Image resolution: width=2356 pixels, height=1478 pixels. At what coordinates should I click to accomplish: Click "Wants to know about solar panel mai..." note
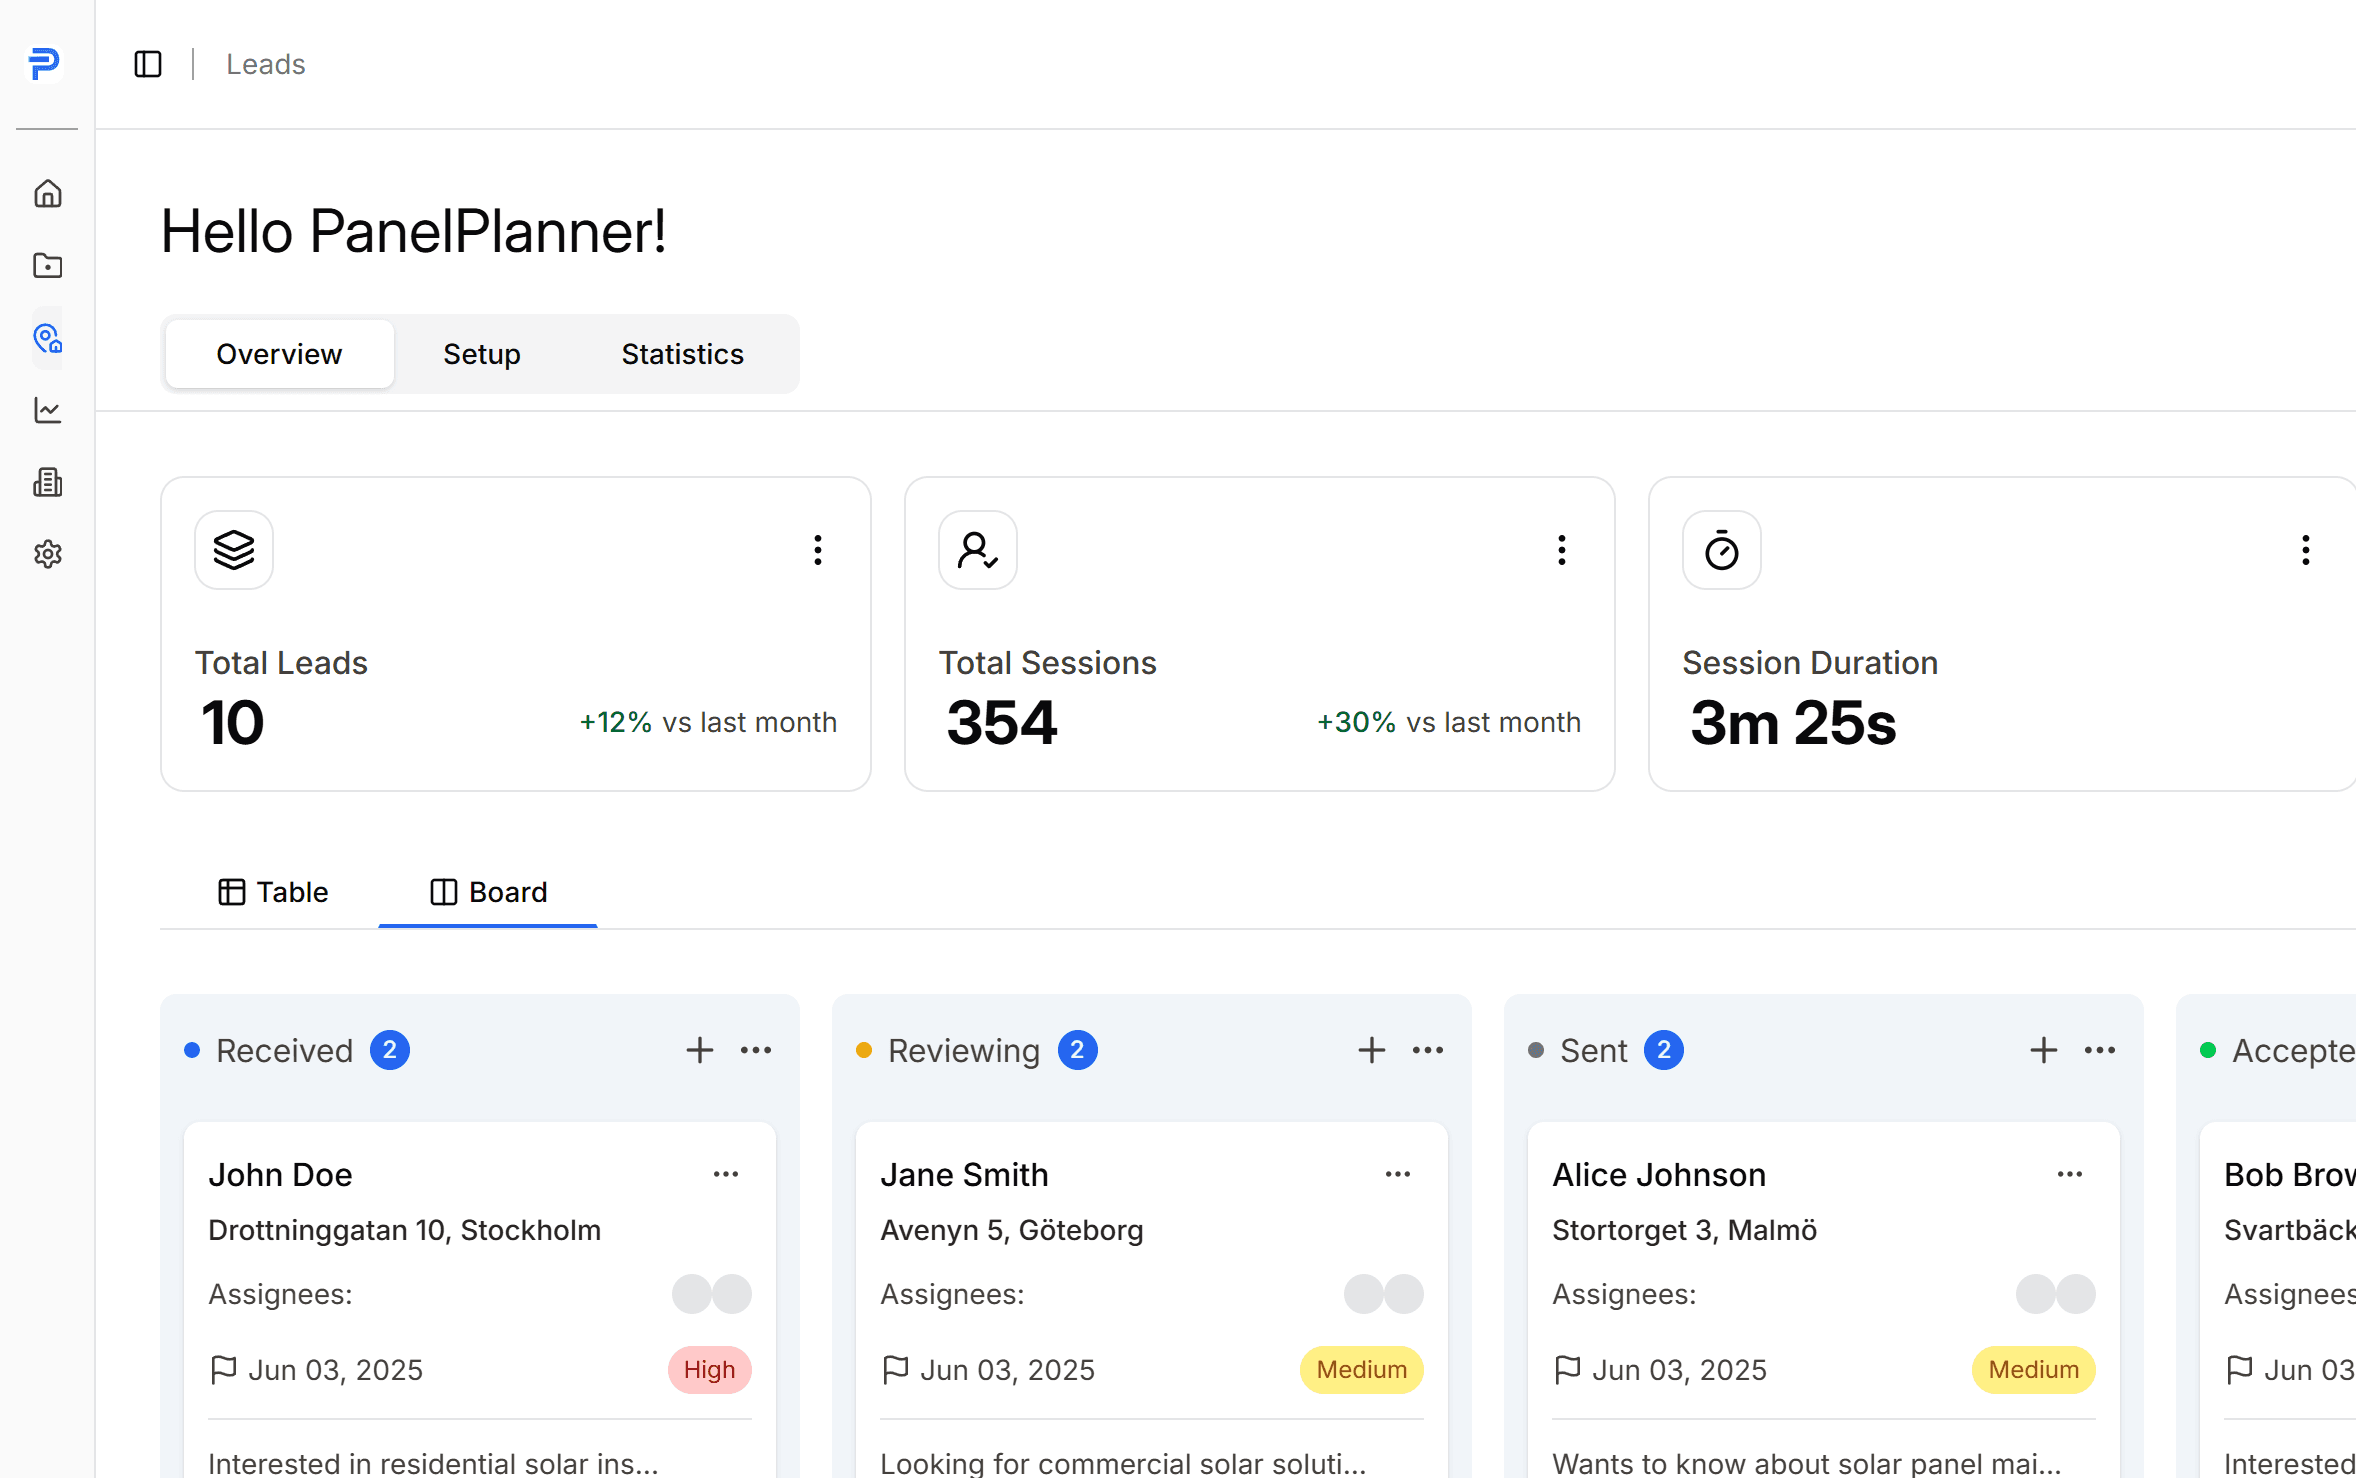(x=1807, y=1463)
